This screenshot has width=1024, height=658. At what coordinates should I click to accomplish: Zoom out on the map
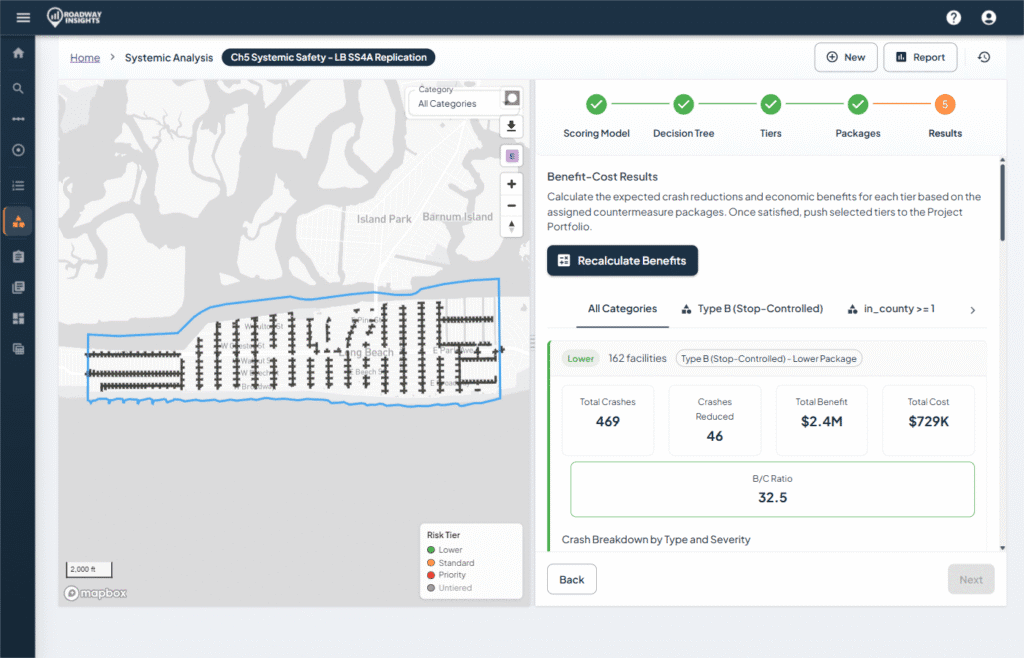click(511, 205)
